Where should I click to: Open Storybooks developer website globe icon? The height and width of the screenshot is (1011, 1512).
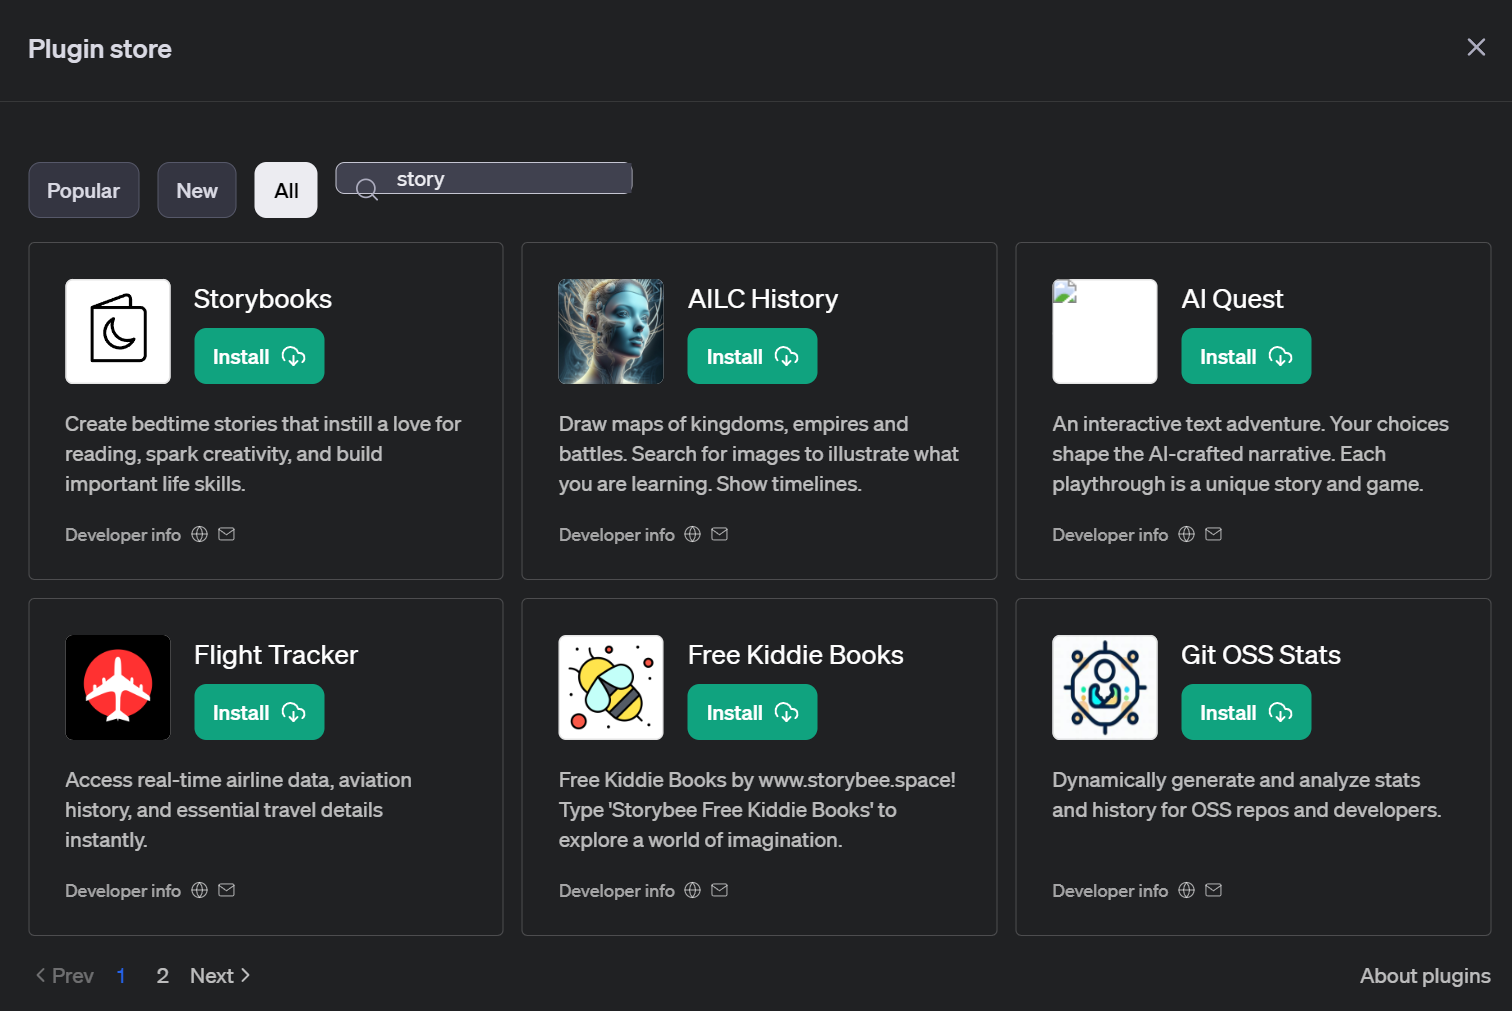click(200, 534)
